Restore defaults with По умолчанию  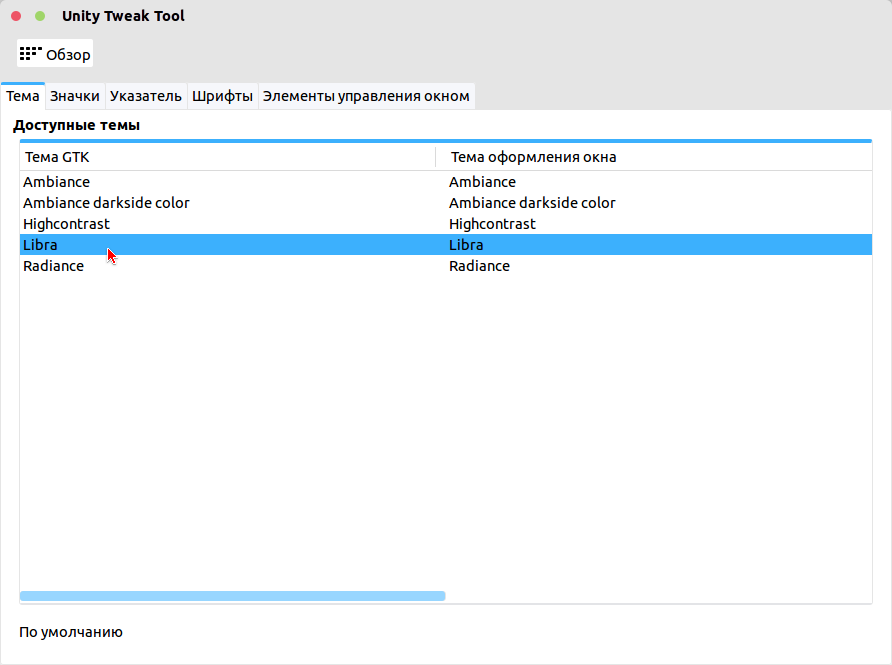coord(71,632)
